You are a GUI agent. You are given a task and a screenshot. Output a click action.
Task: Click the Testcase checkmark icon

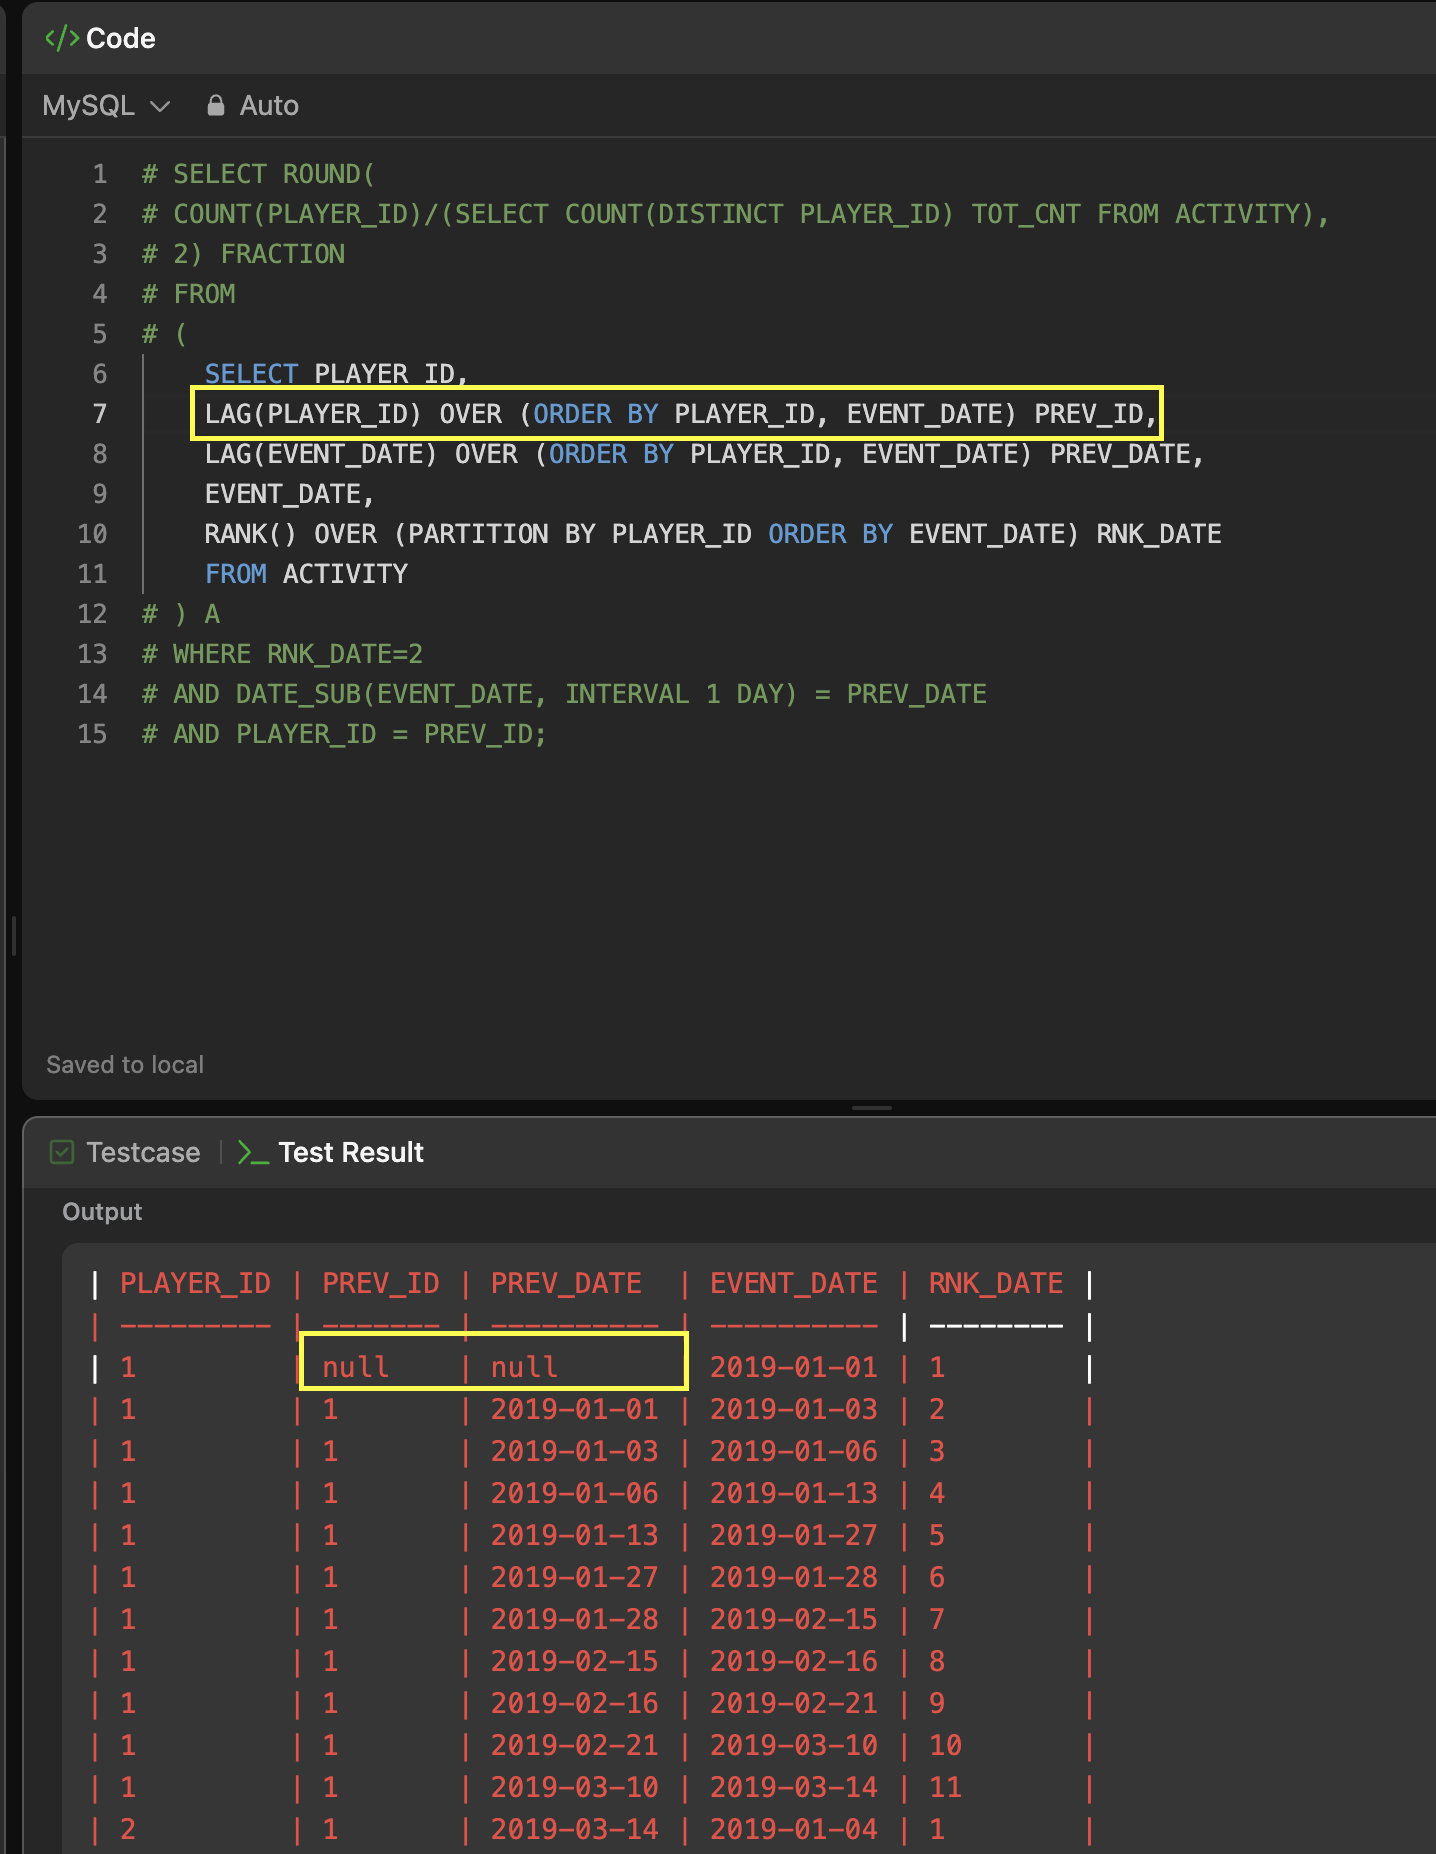[62, 1152]
